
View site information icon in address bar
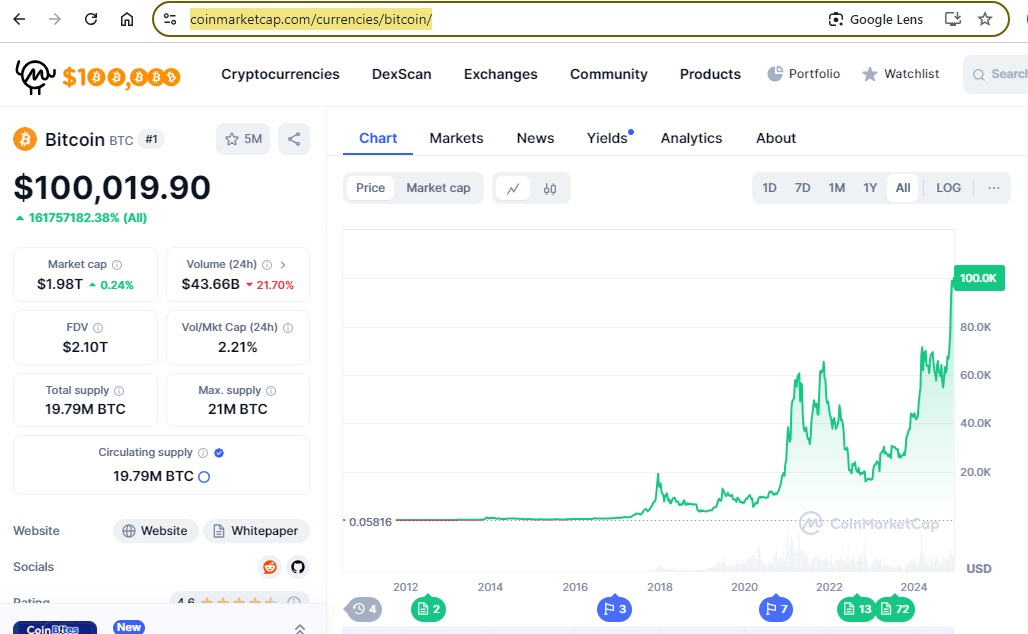(x=170, y=19)
